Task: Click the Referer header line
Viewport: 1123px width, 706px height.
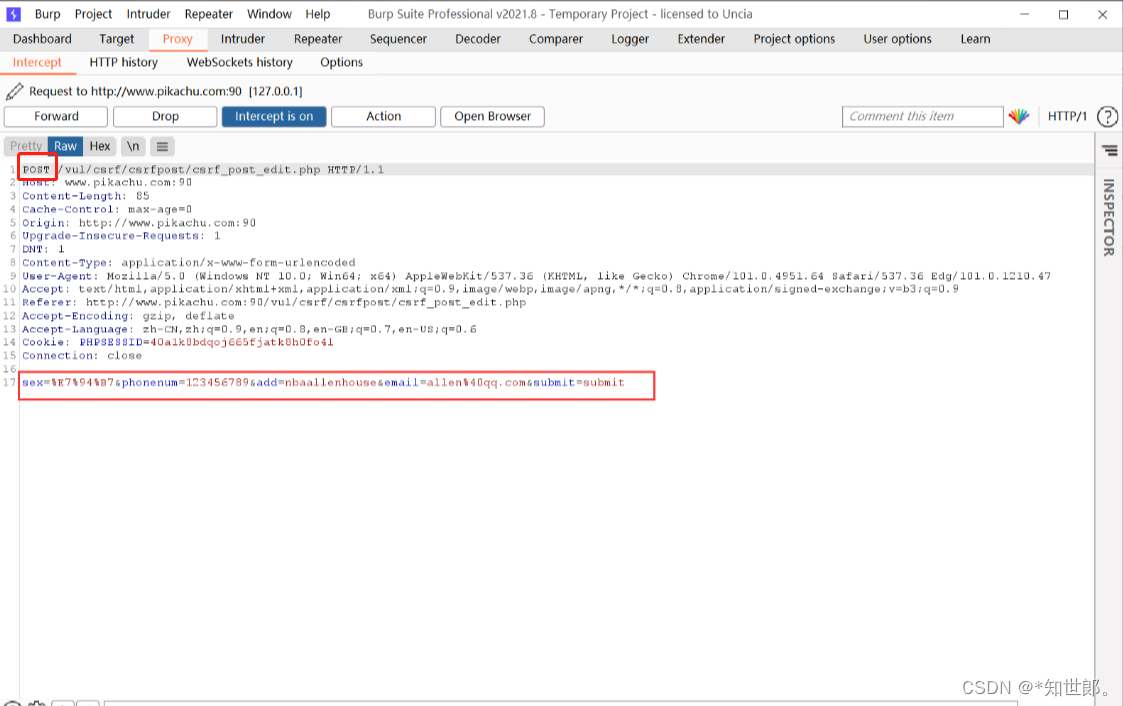Action: pyautogui.click(x=274, y=302)
